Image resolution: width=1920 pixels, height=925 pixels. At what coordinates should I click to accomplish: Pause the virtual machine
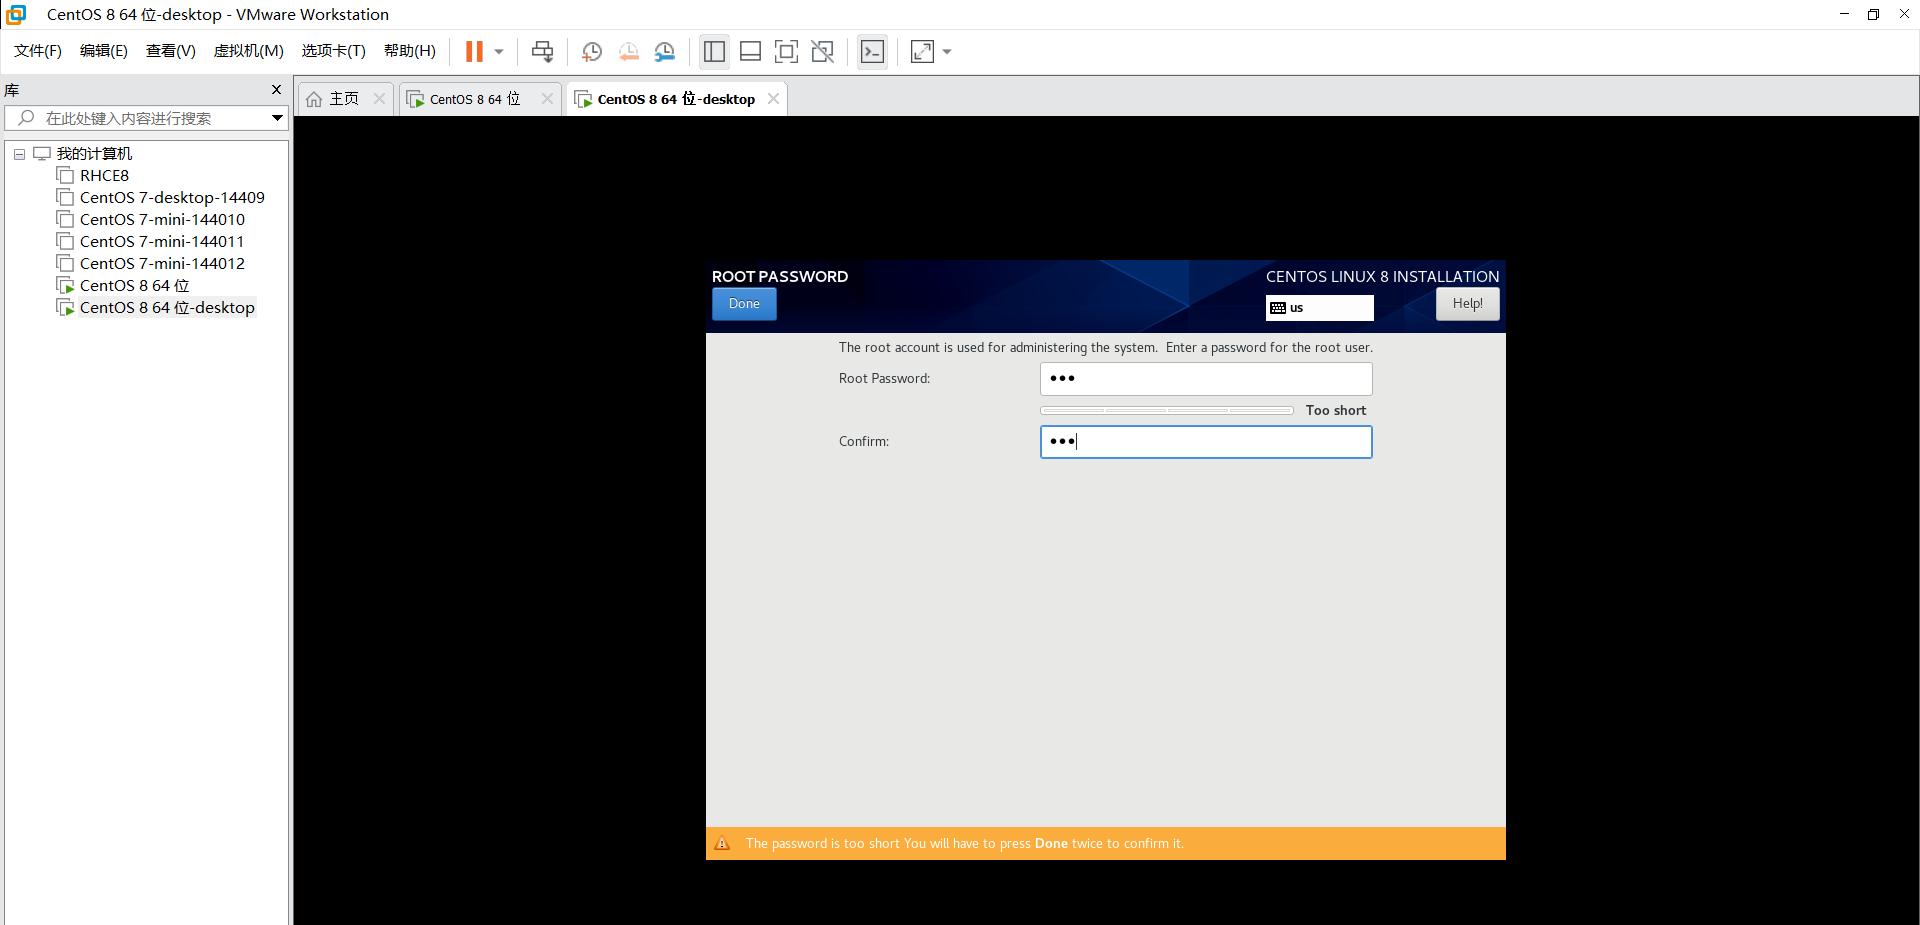(x=474, y=51)
